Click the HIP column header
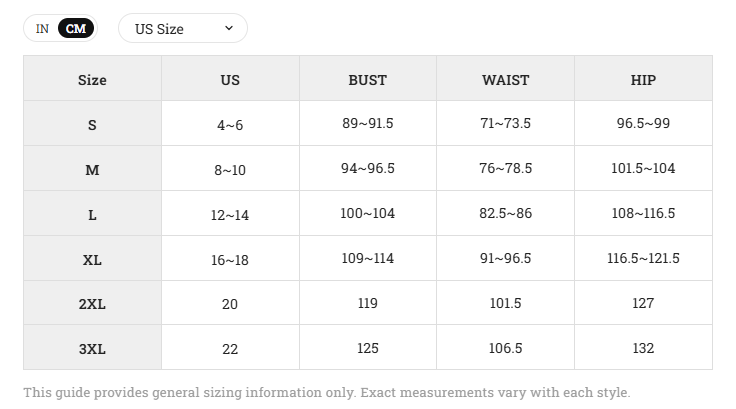The image size is (736, 409). [643, 78]
